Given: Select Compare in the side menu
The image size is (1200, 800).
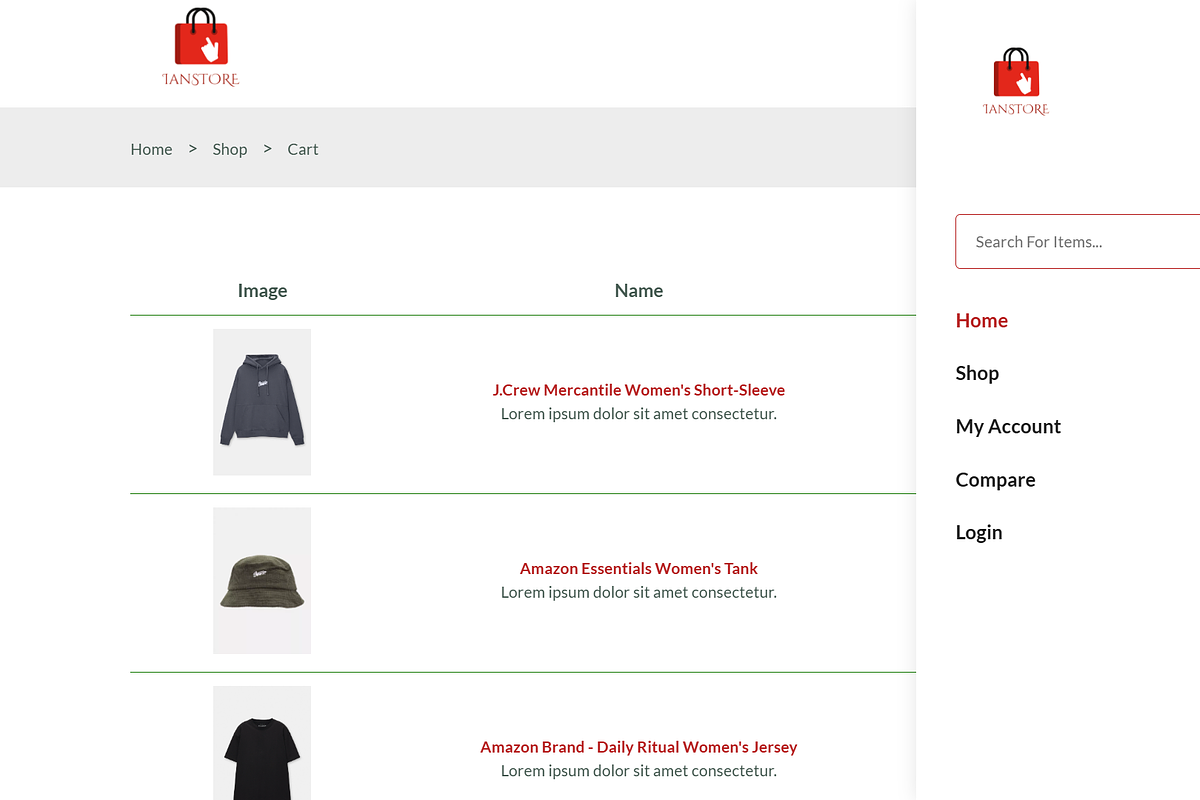Looking at the screenshot, I should click(995, 480).
